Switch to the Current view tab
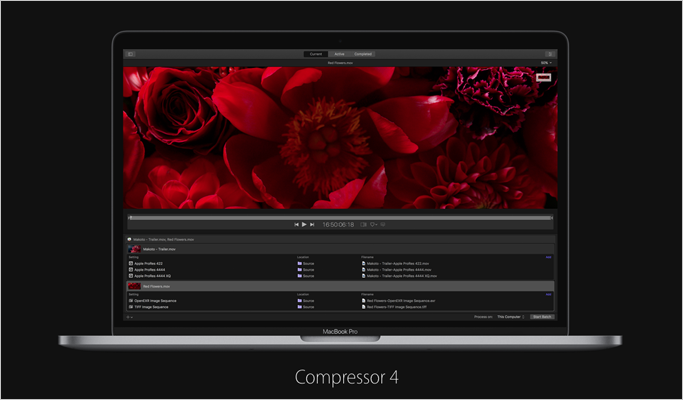This screenshot has height=400, width=683. coord(316,54)
